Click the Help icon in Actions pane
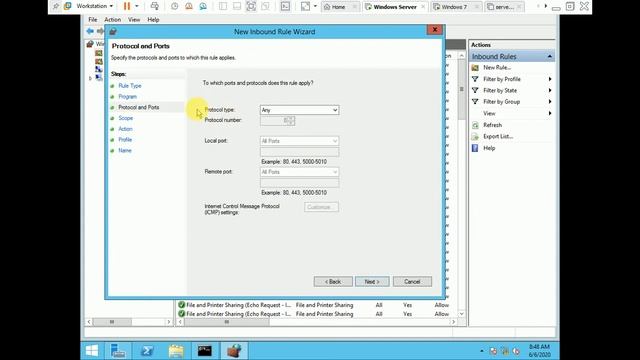This screenshot has width=640, height=360. [475, 148]
